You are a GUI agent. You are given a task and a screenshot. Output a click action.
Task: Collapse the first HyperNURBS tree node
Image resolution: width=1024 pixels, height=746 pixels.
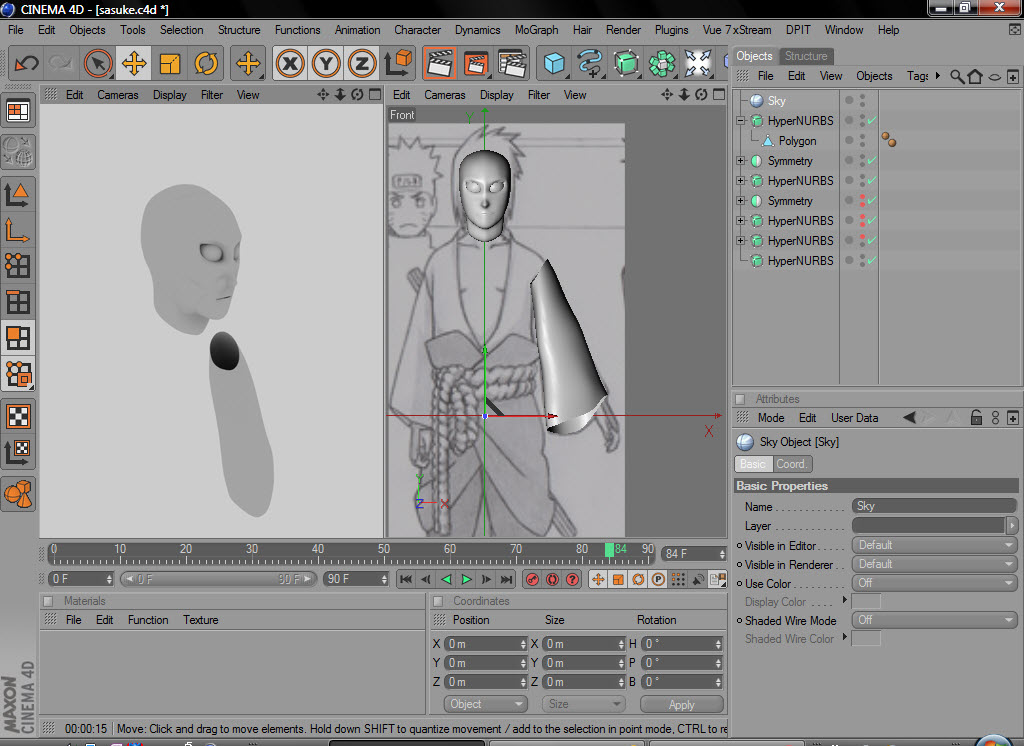click(x=741, y=121)
